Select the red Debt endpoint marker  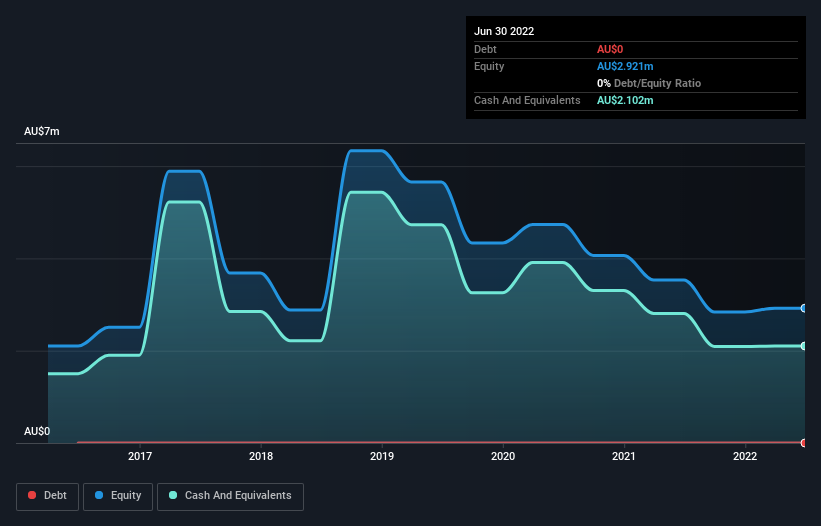click(804, 443)
